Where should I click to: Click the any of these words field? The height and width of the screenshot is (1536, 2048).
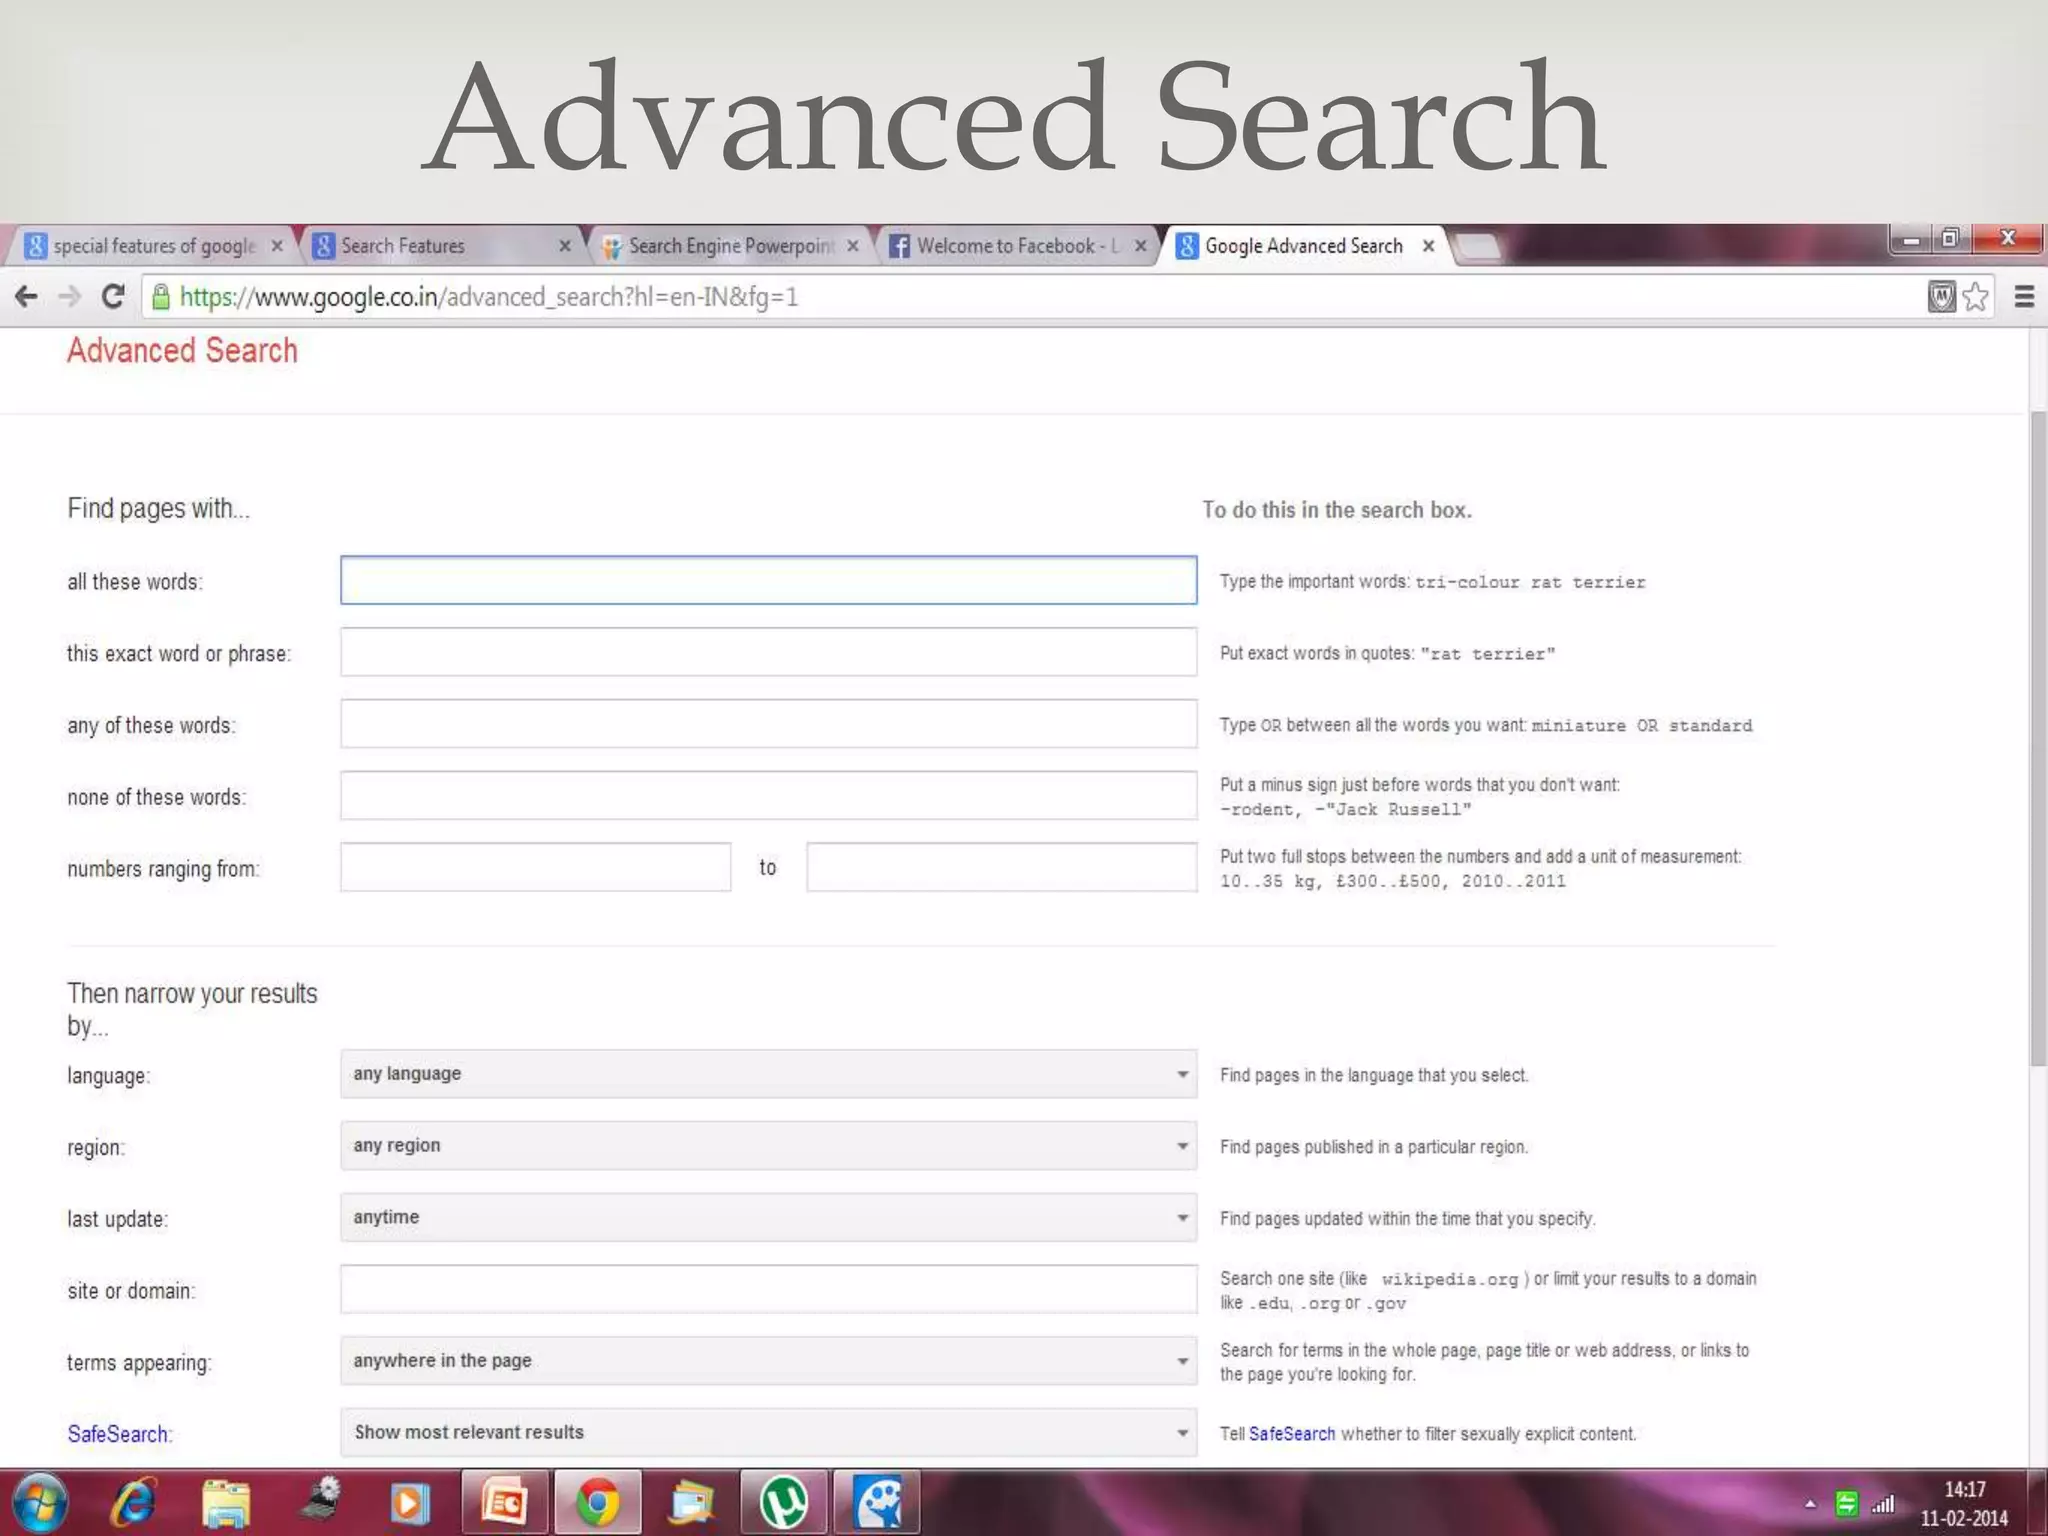[768, 724]
